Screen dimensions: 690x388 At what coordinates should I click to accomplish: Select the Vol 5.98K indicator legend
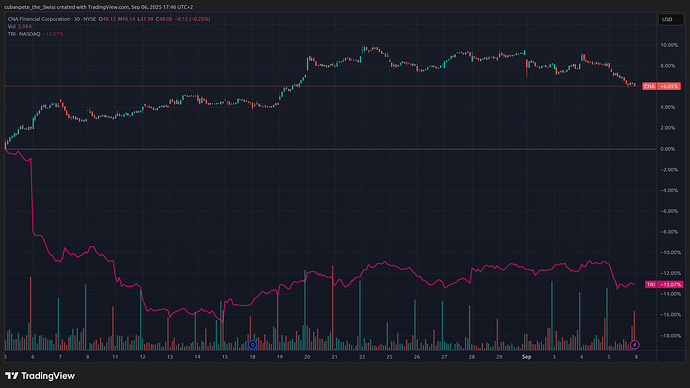(x=20, y=26)
